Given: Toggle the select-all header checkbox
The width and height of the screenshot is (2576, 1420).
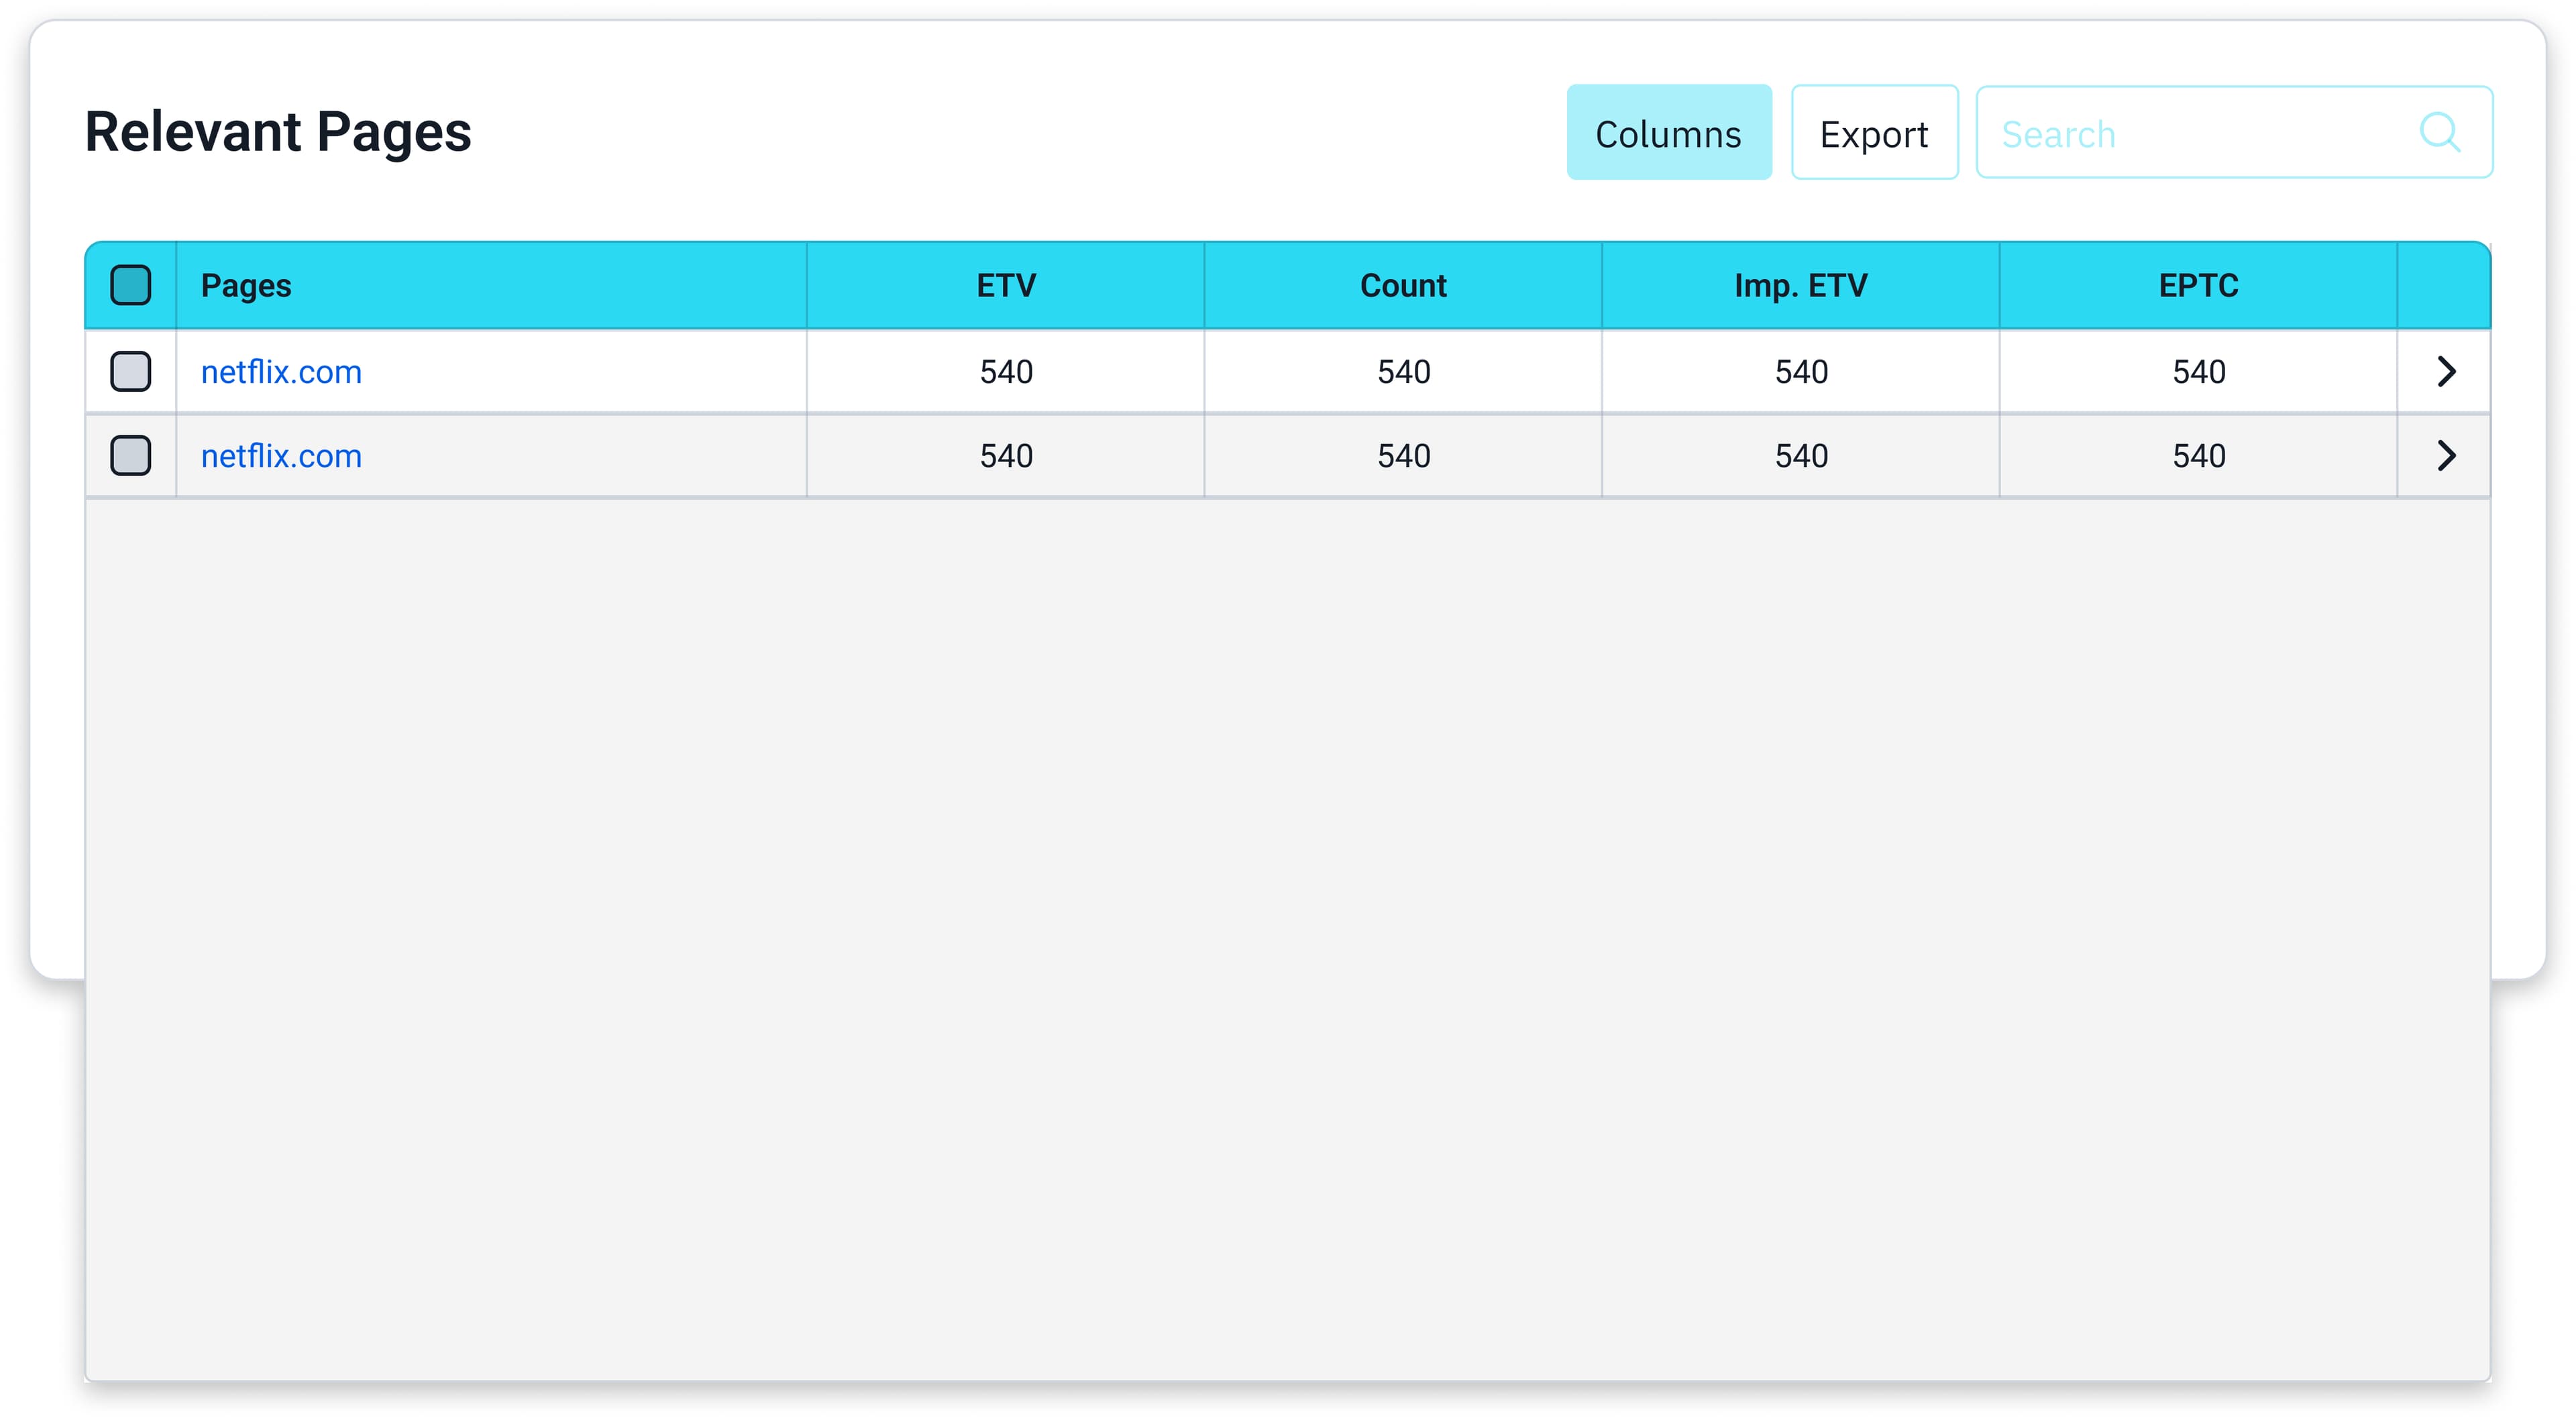Looking at the screenshot, I should [x=131, y=285].
